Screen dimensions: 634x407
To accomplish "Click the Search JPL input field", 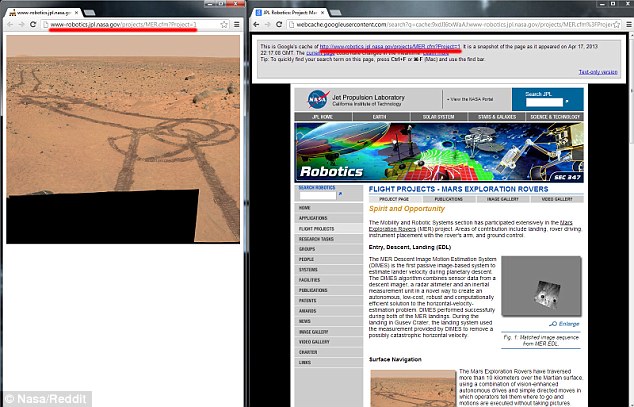I will pos(544,102).
